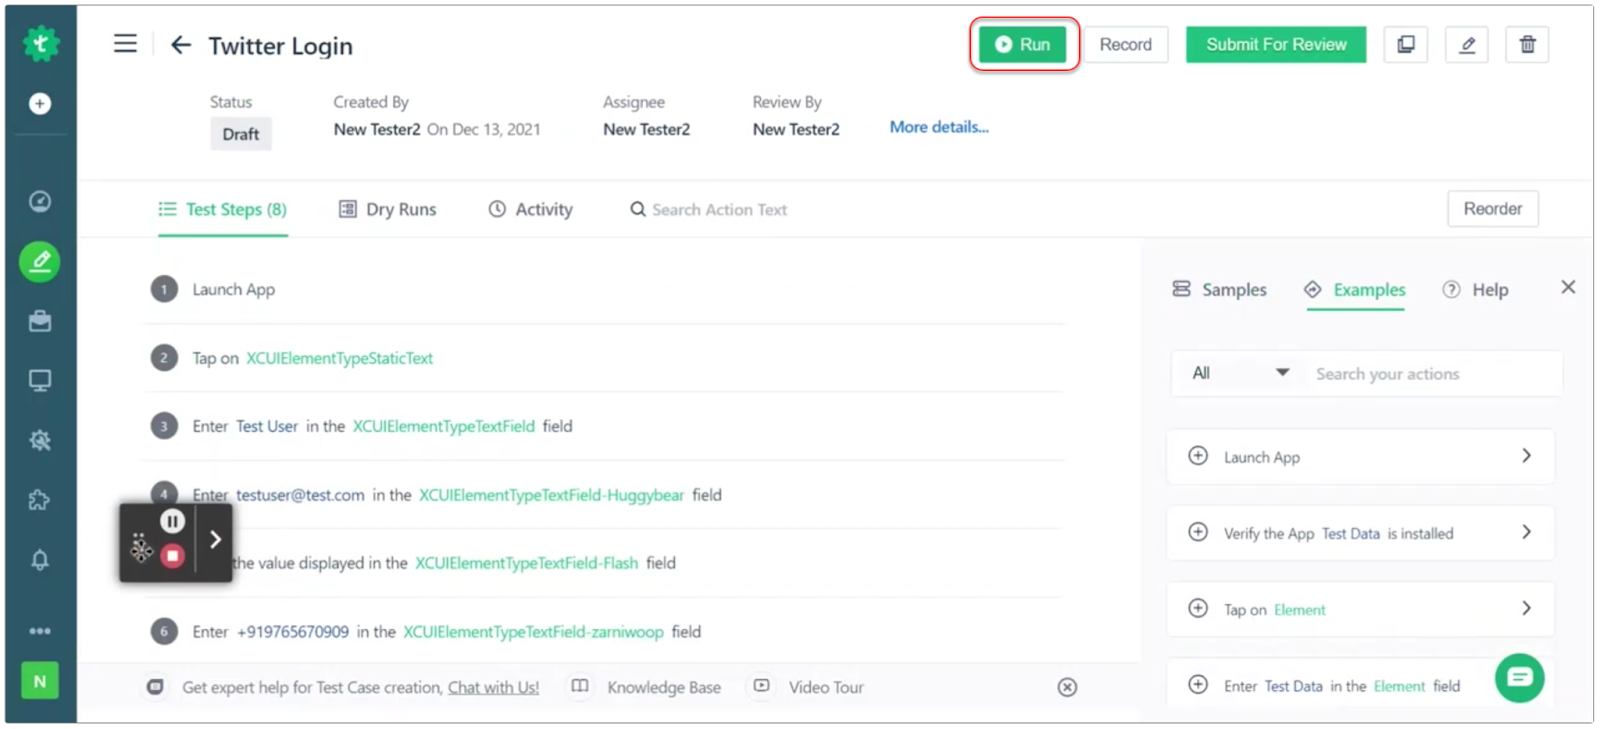Viewport: 1600px width, 729px height.
Task: Click Submit For Review button
Action: pyautogui.click(x=1276, y=44)
